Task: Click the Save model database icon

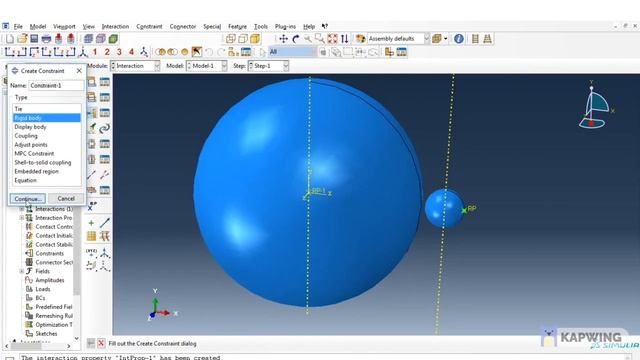Action: click(34, 39)
